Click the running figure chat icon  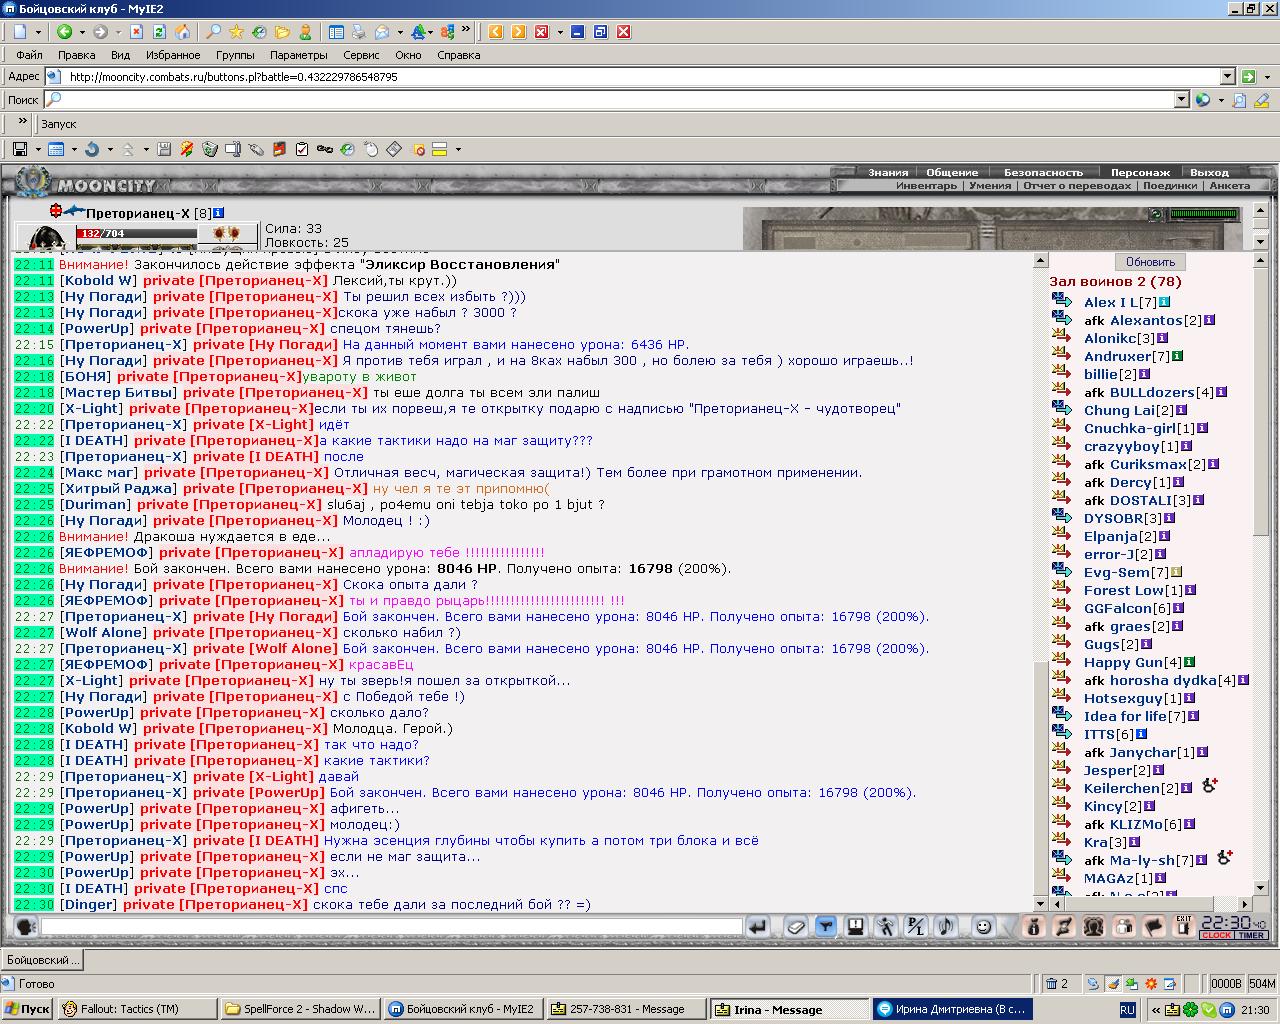[x=886, y=927]
